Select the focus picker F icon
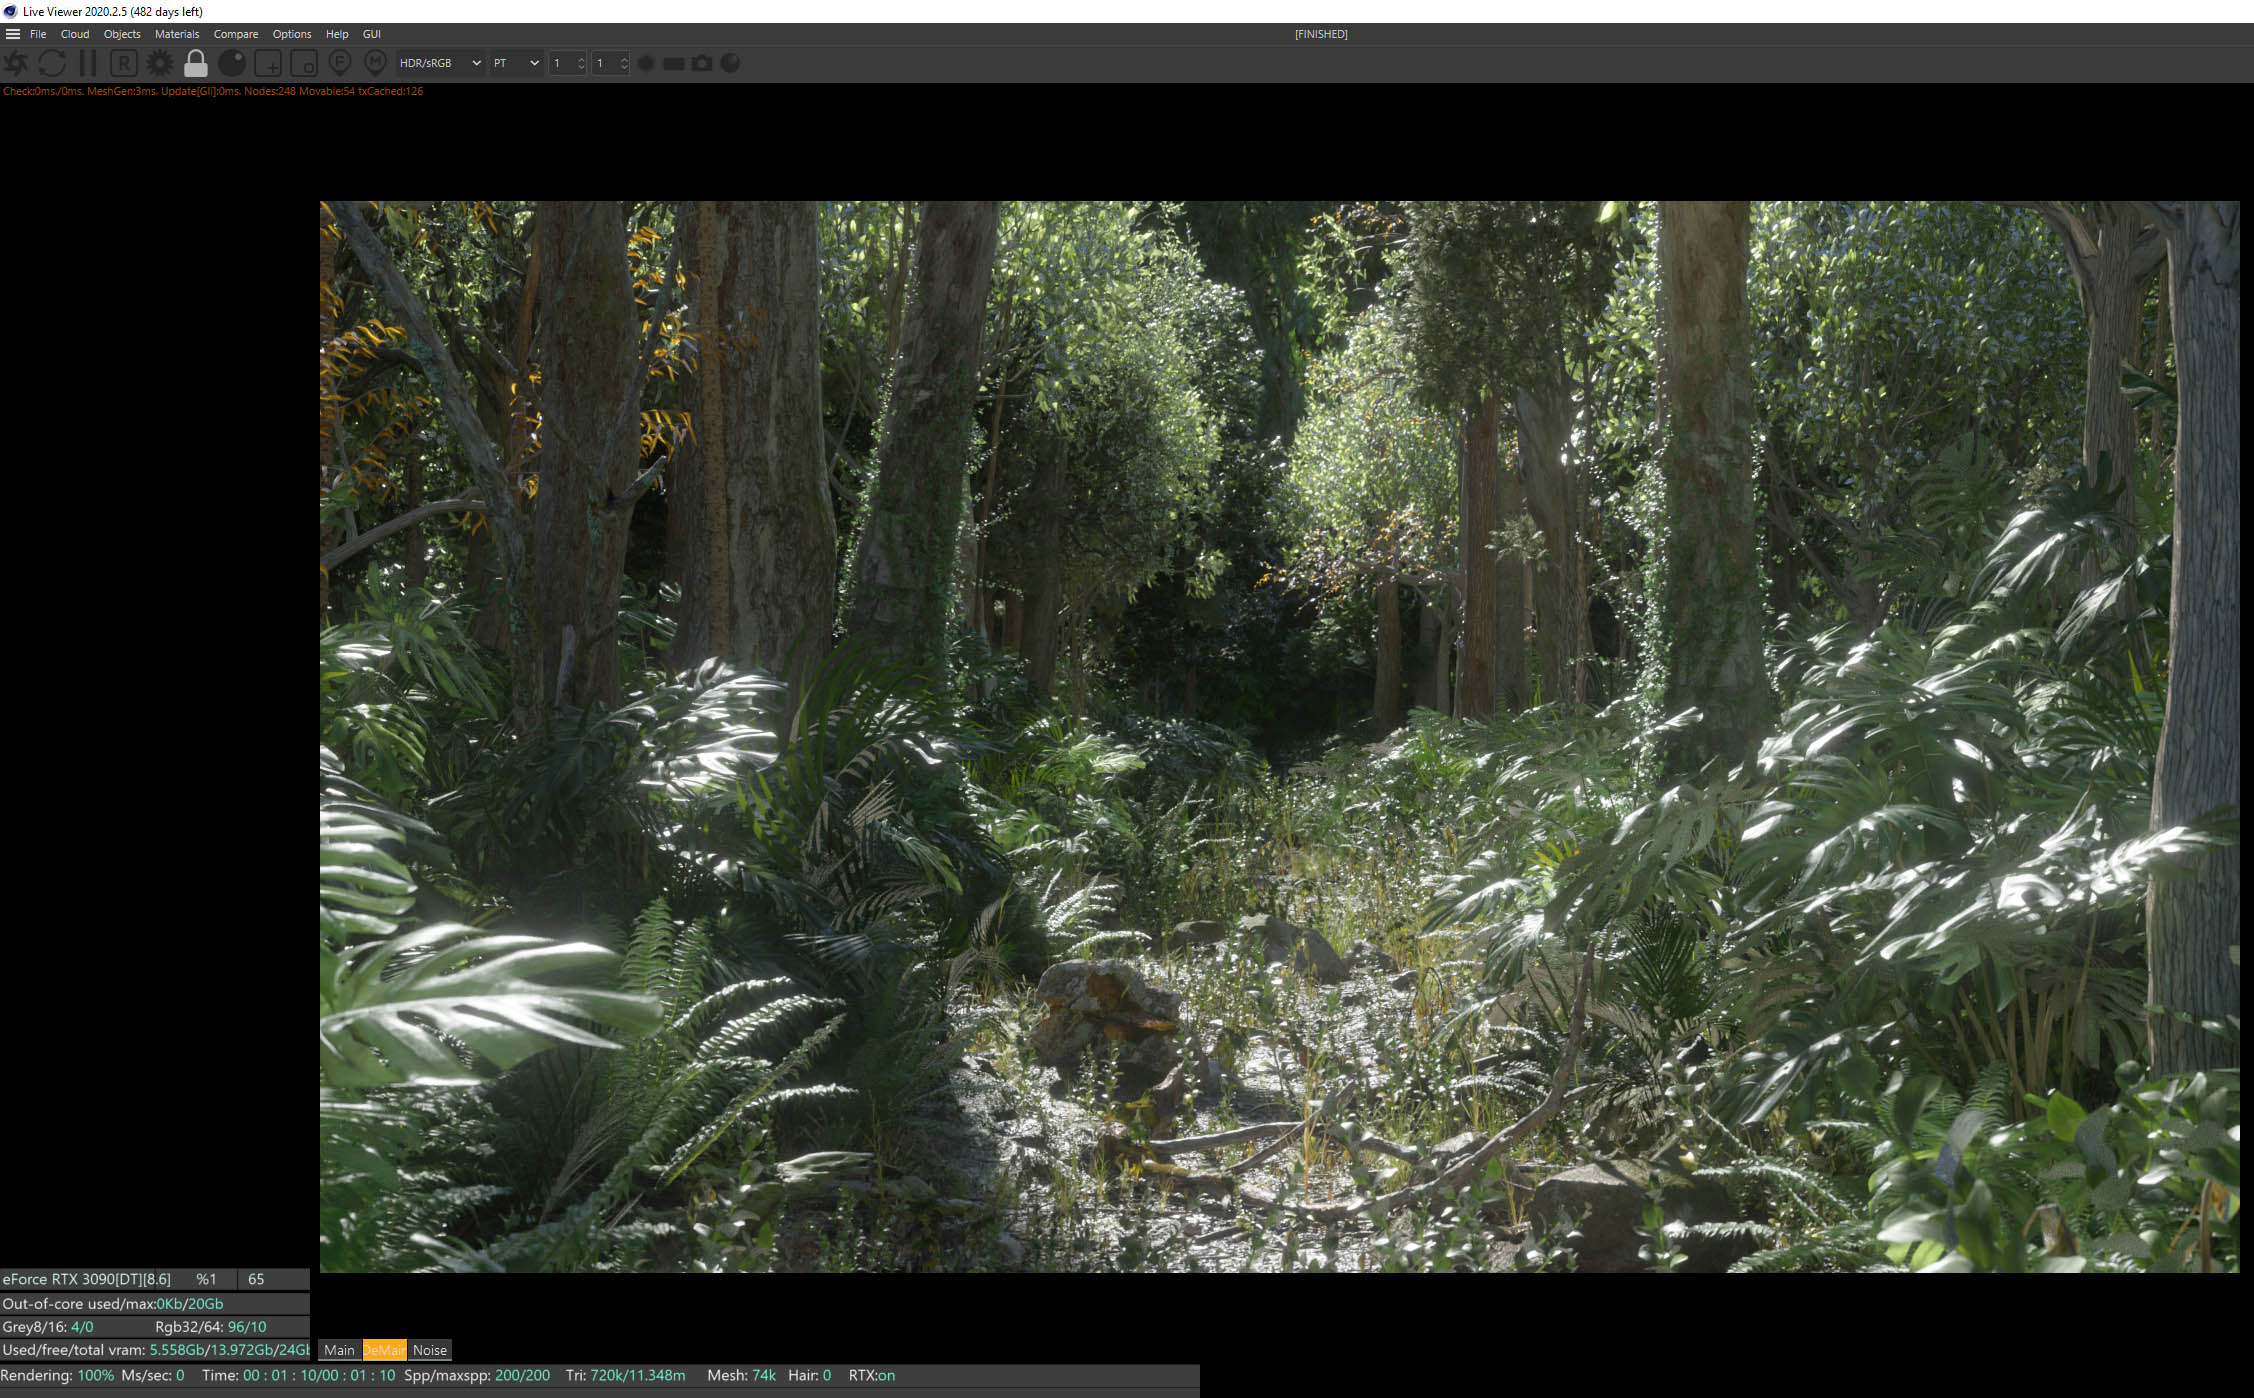Image resolution: width=2254 pixels, height=1398 pixels. click(x=340, y=63)
